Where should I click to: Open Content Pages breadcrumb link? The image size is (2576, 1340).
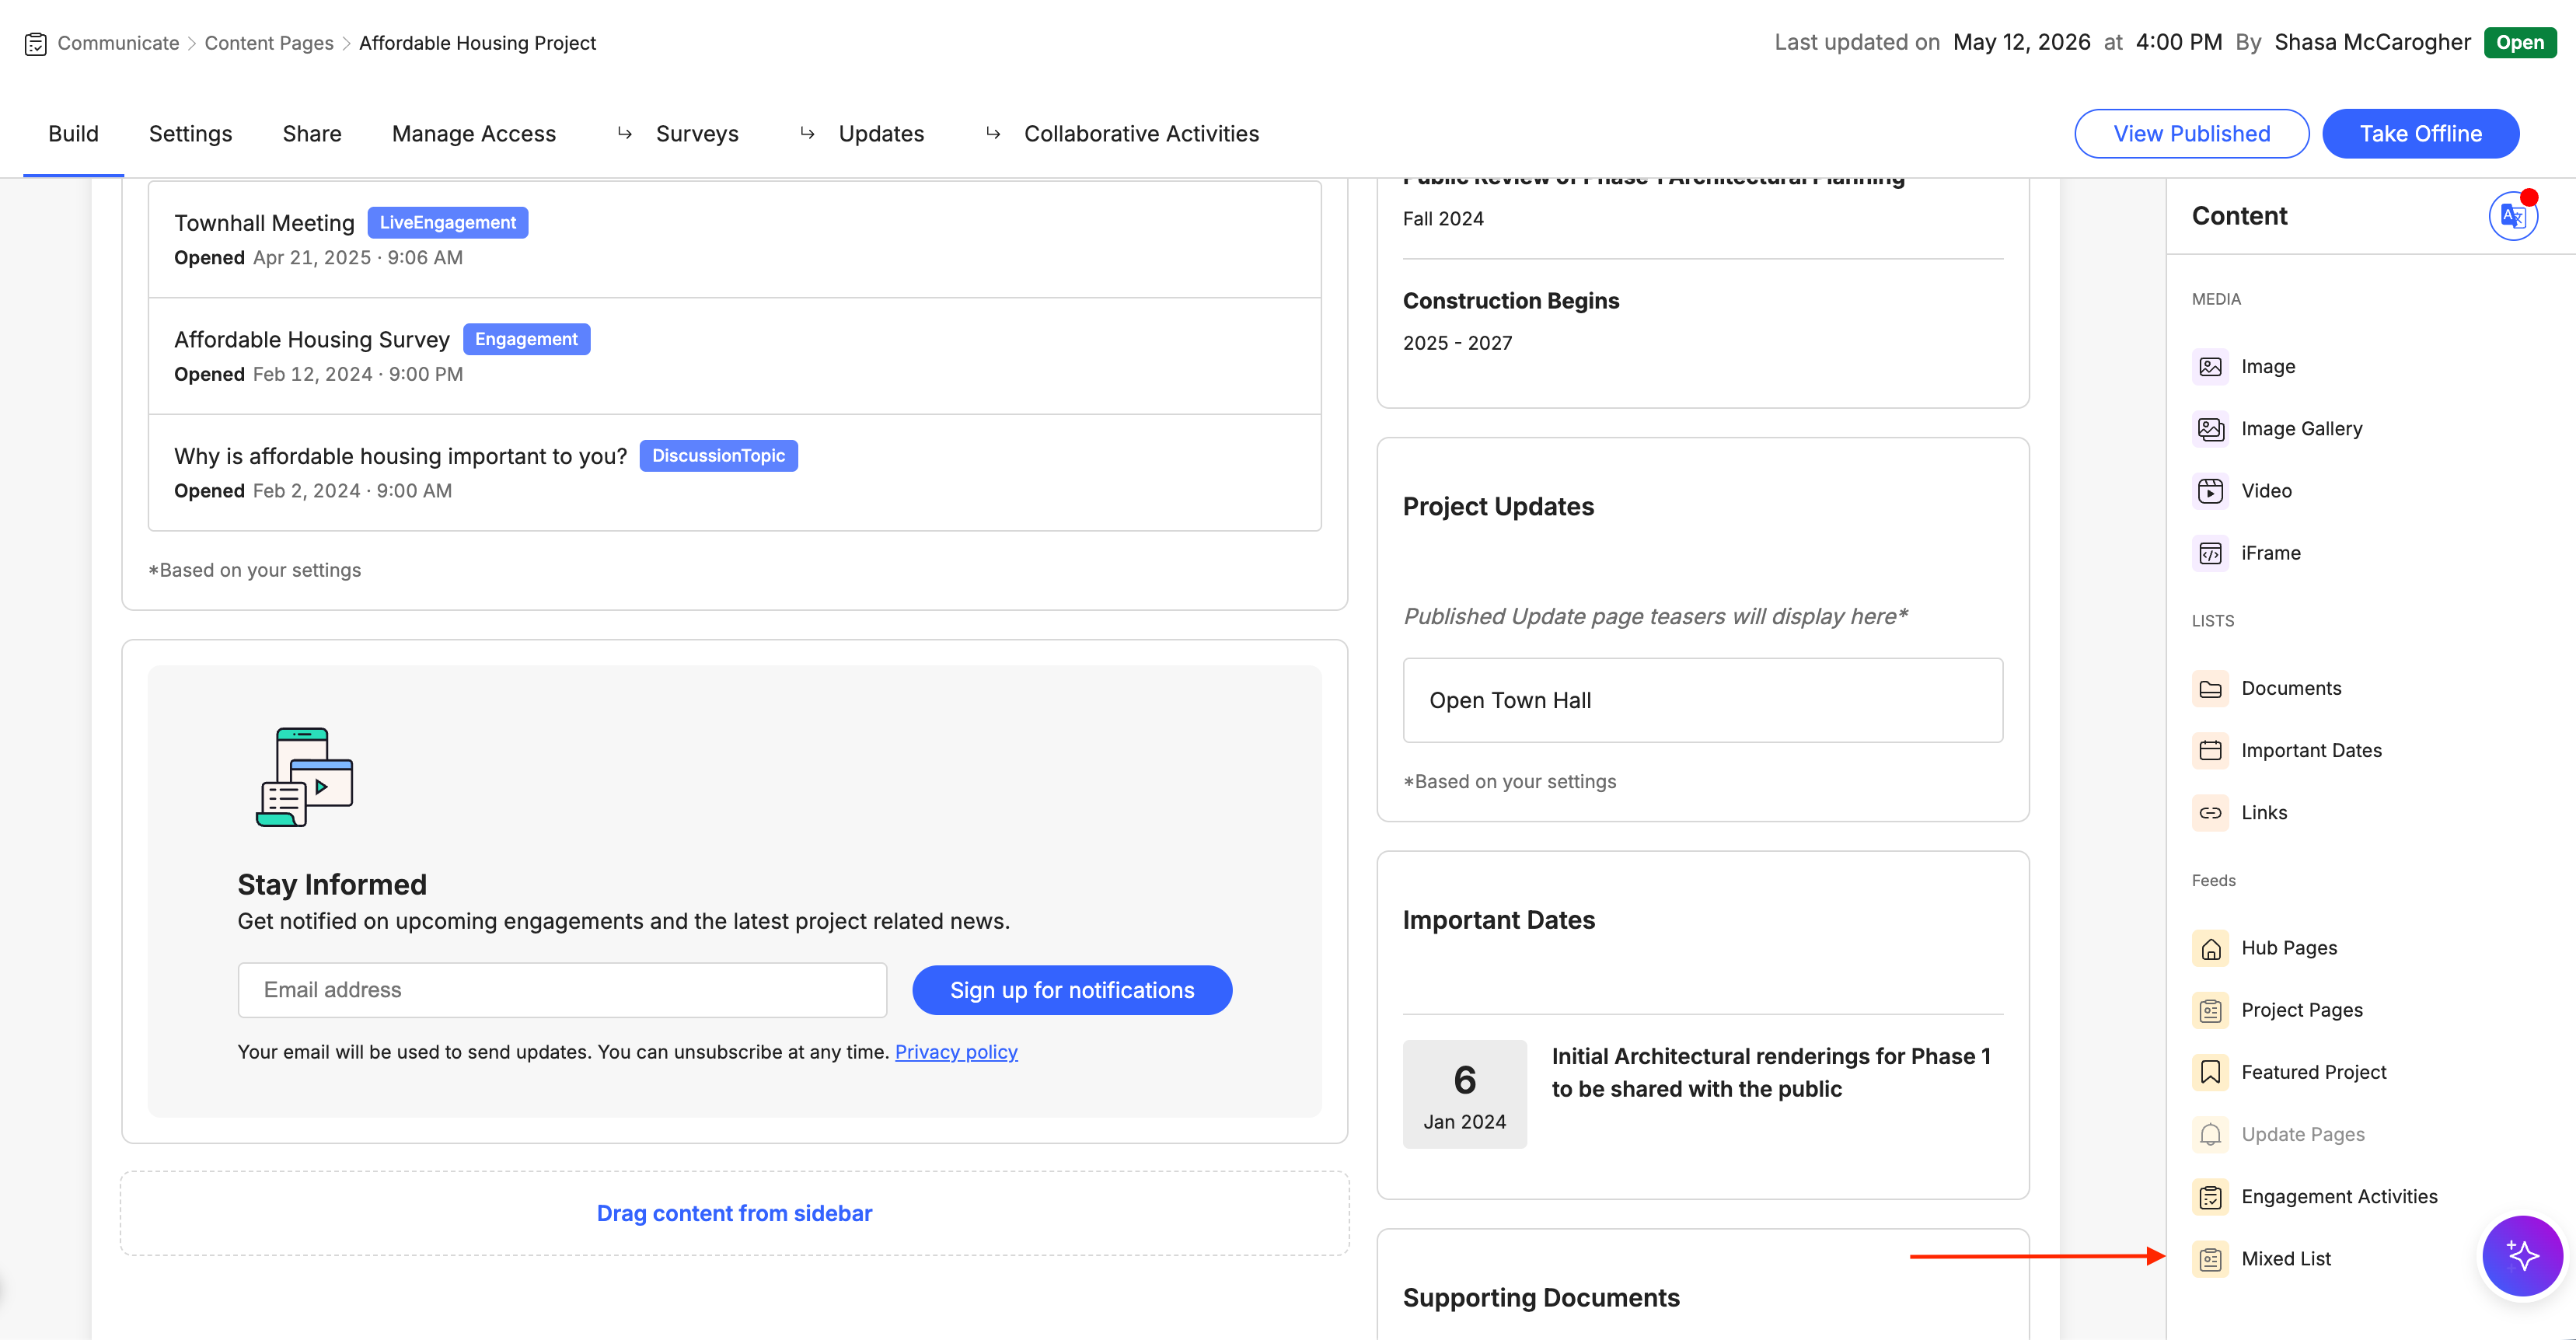(x=269, y=43)
